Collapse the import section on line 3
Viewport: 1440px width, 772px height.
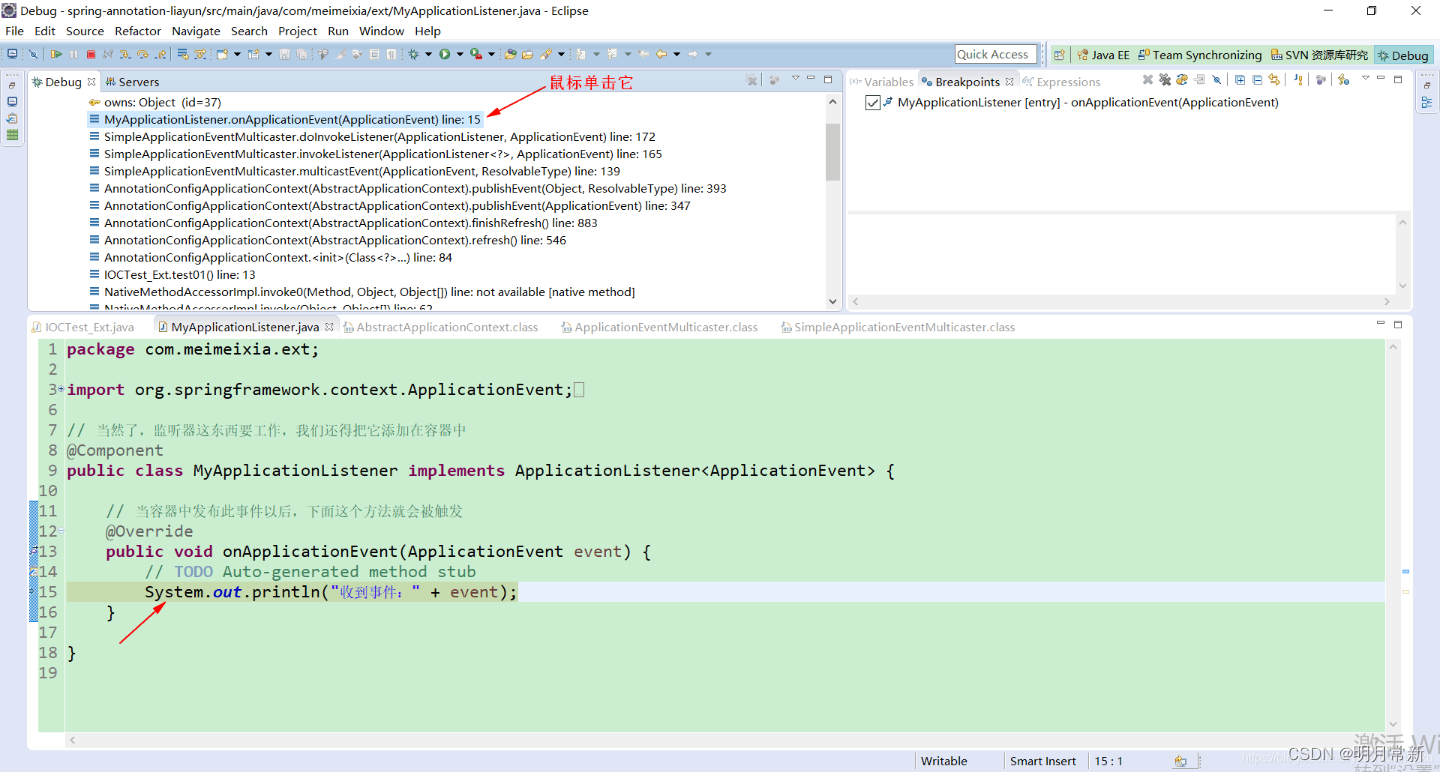coord(61,389)
